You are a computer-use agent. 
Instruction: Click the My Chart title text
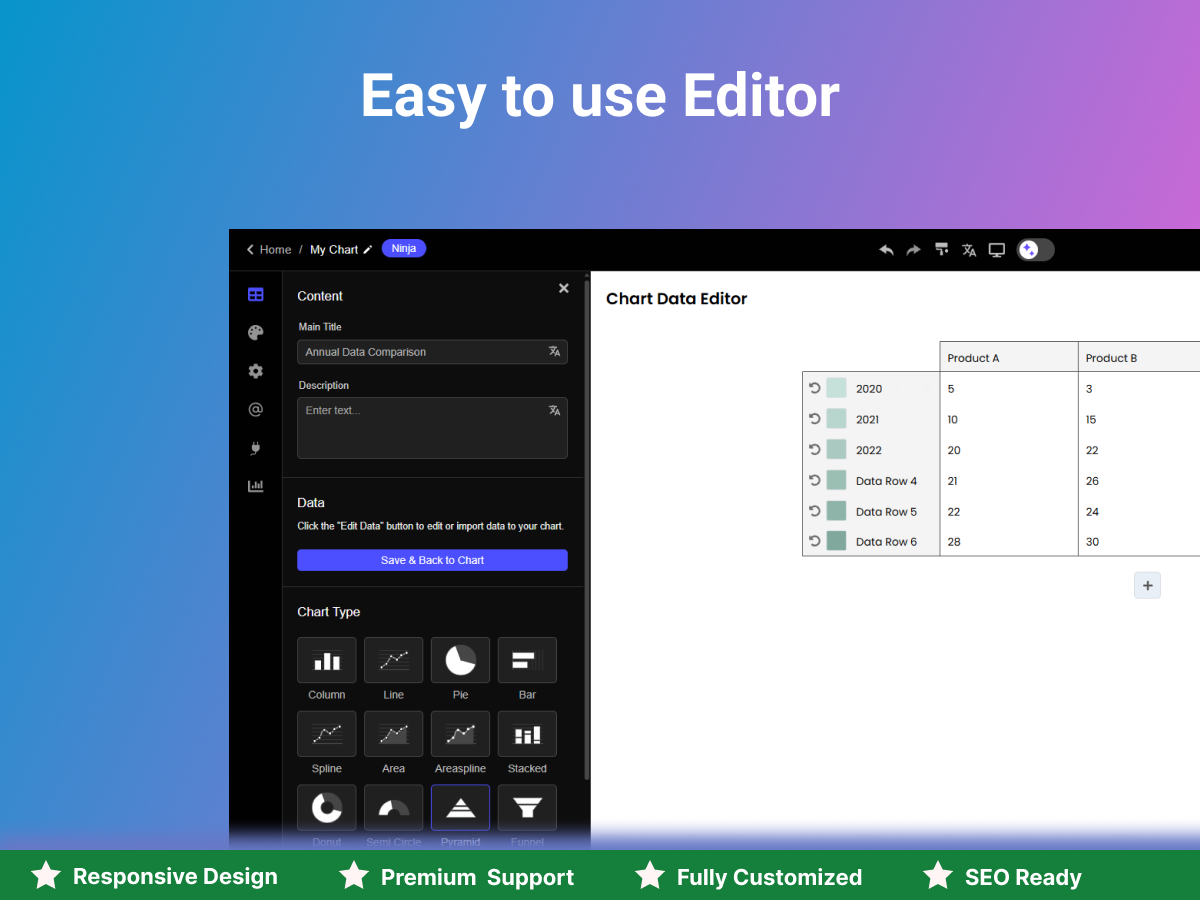click(x=334, y=250)
